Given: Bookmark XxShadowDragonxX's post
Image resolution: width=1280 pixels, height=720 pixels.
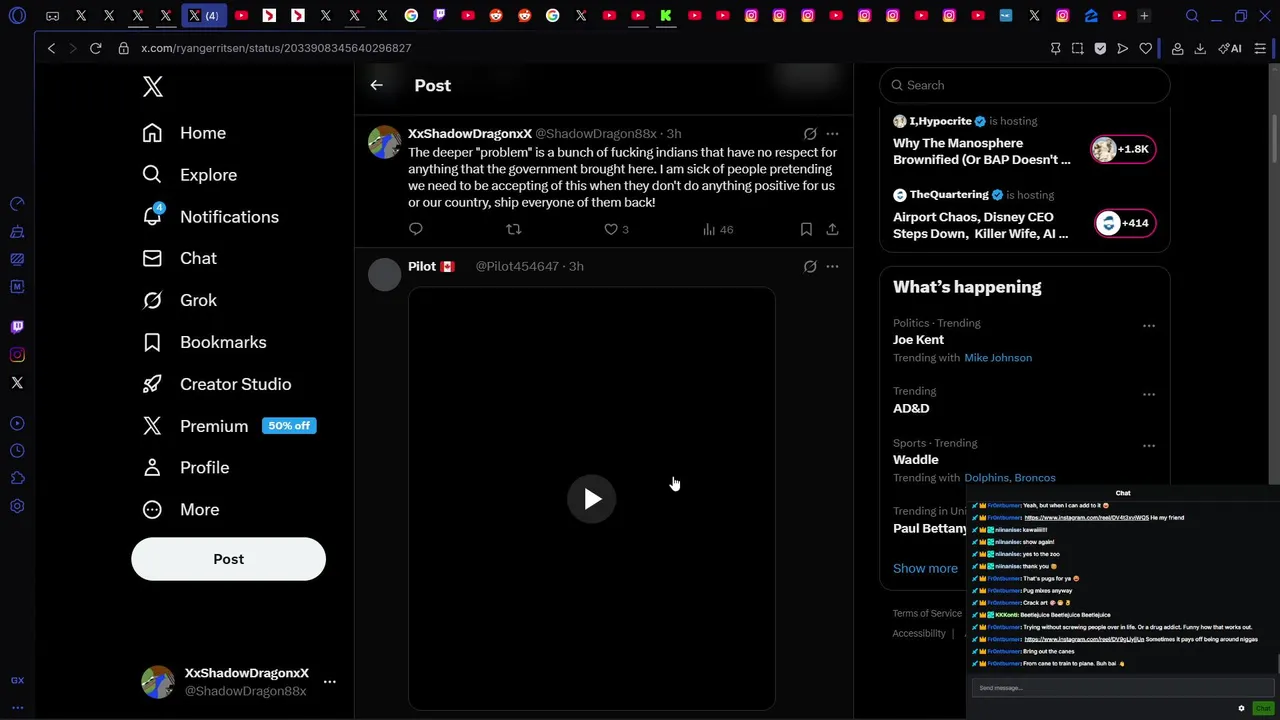Looking at the screenshot, I should tap(806, 229).
